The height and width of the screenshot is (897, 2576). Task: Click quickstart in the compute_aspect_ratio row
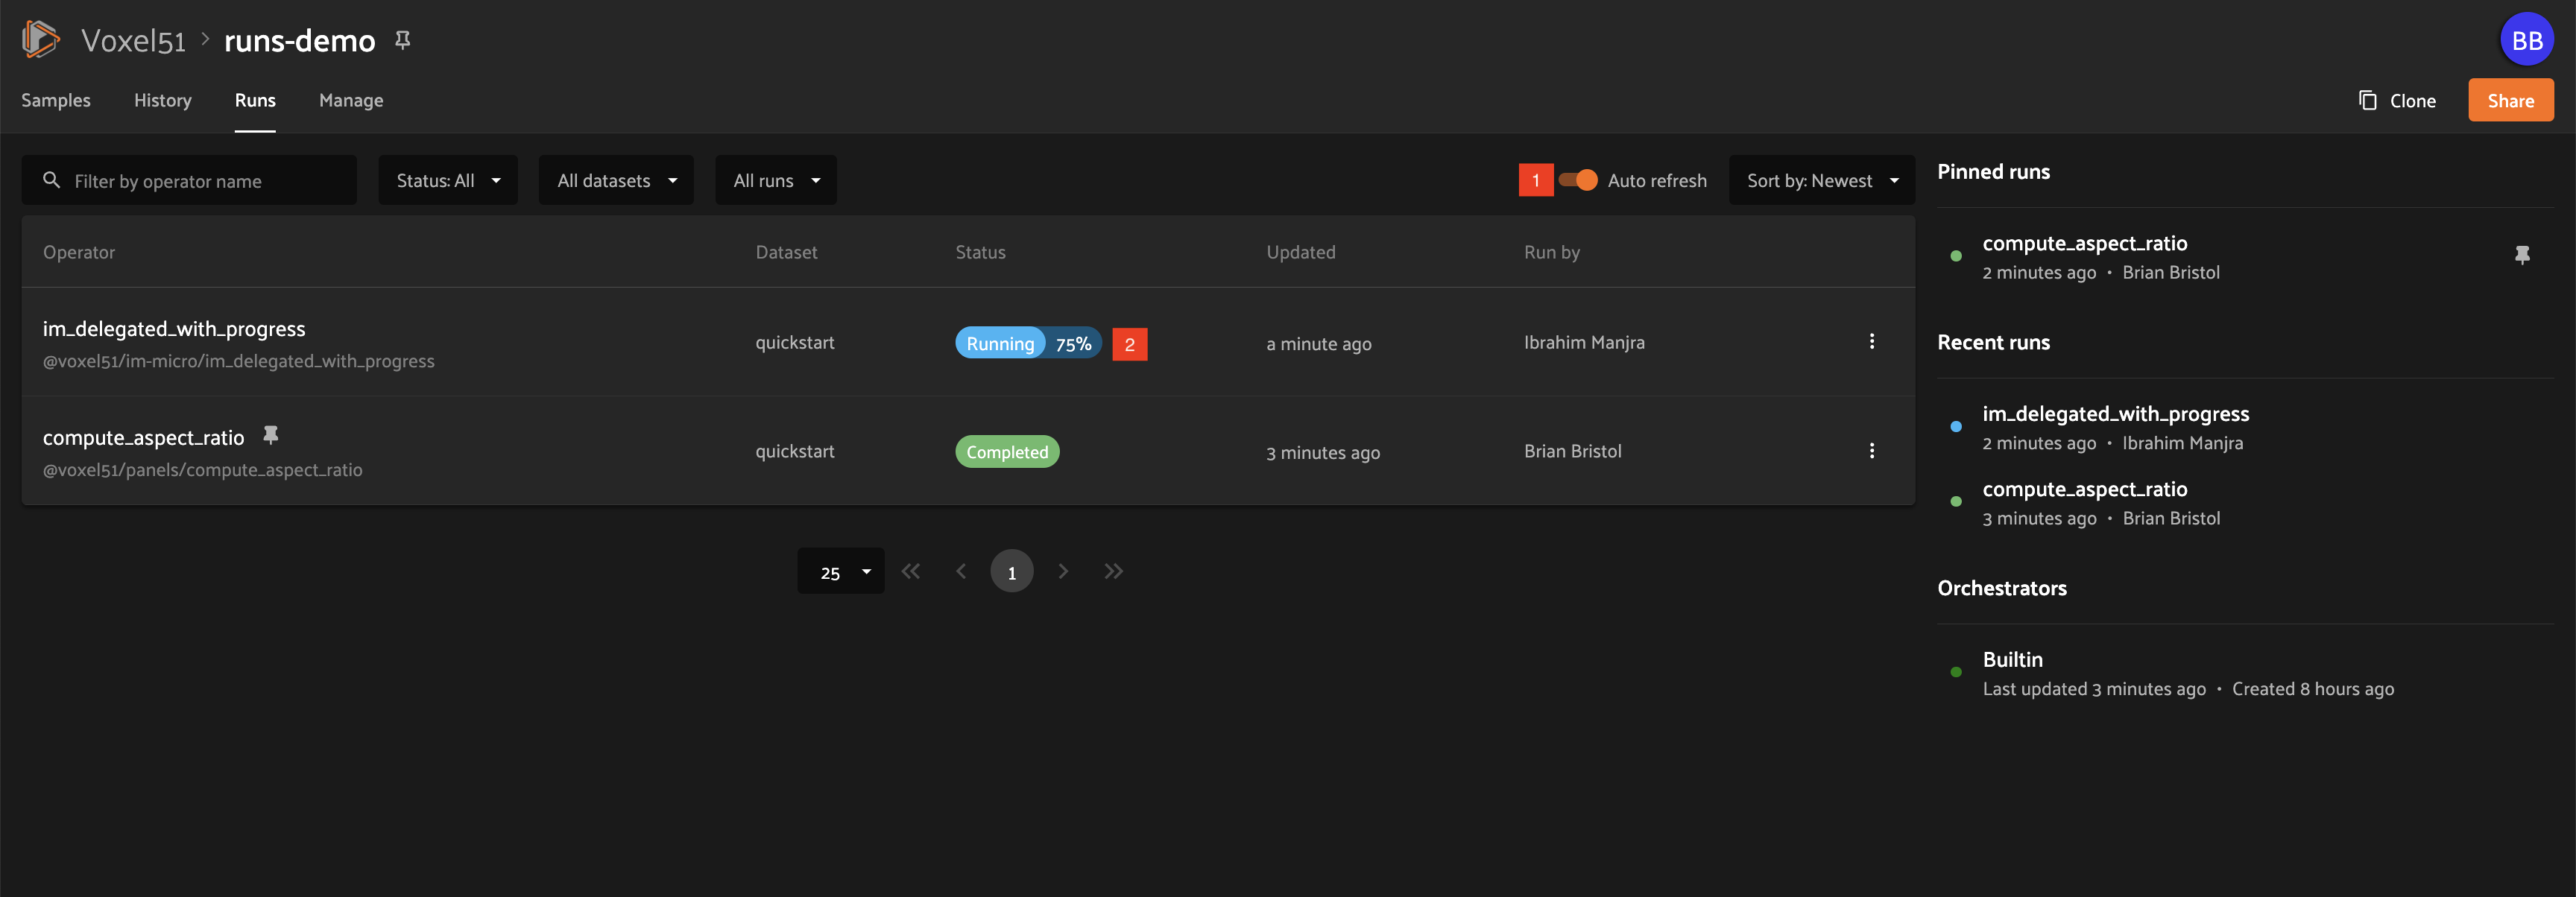[794, 451]
